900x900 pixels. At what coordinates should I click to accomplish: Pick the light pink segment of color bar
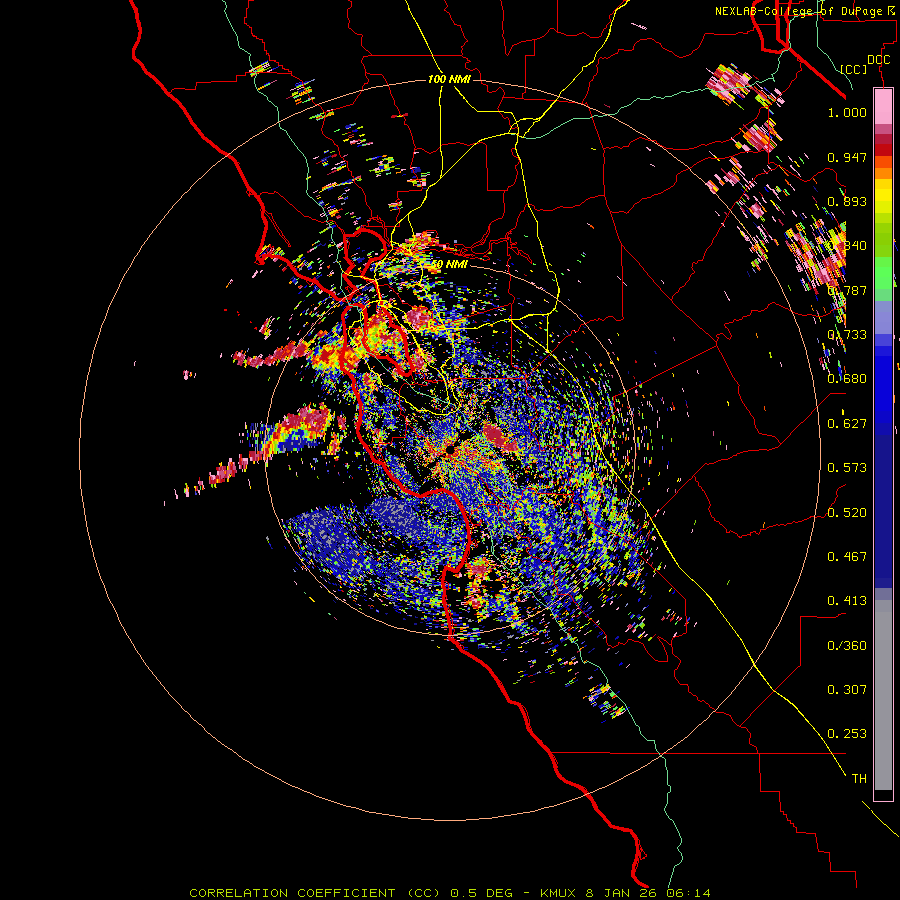[883, 107]
